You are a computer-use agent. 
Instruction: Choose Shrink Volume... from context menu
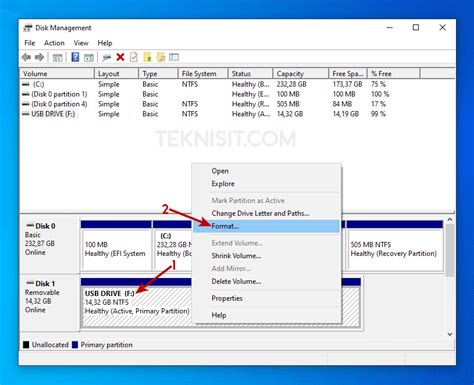pos(266,256)
